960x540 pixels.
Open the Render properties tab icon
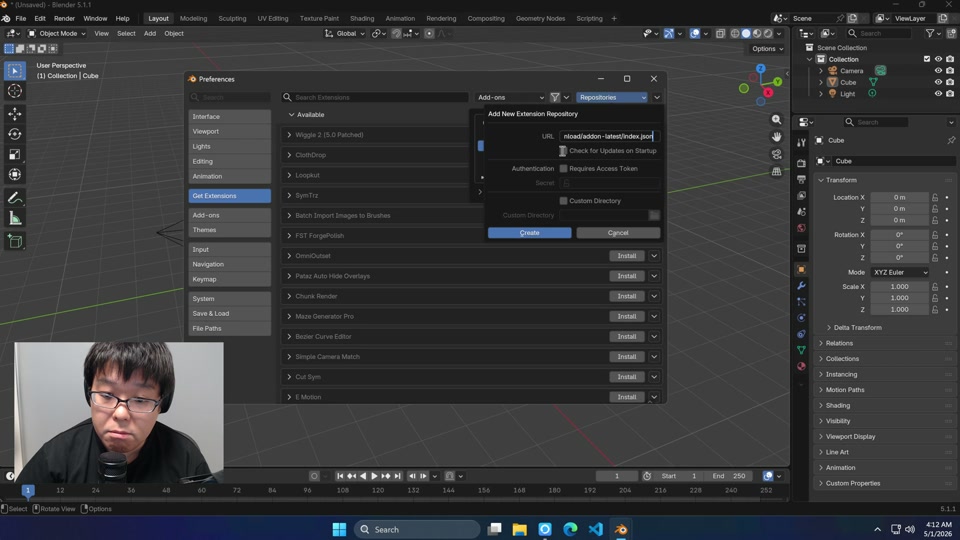(801, 163)
